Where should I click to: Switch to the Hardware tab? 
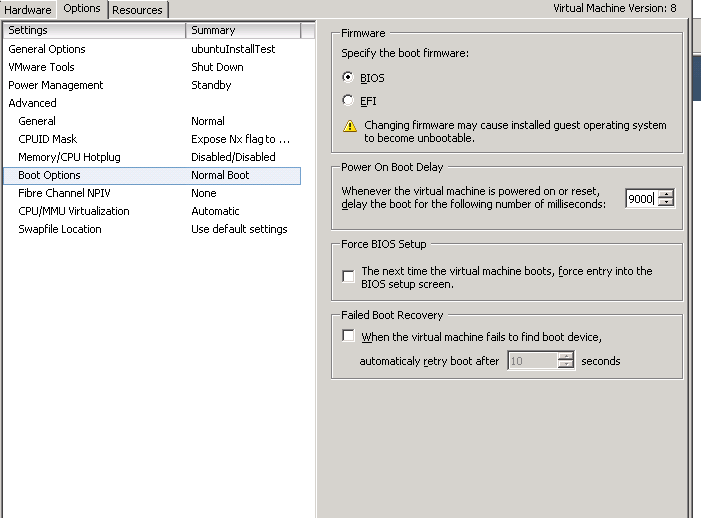[x=28, y=9]
